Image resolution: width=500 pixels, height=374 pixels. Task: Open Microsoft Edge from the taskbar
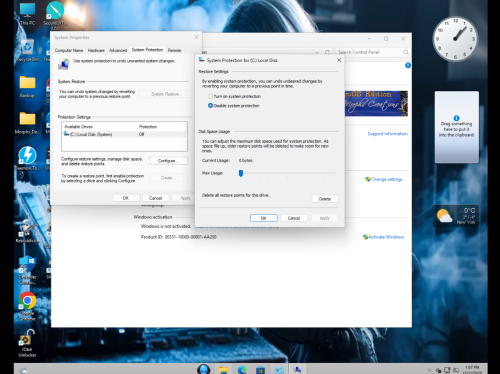click(x=242, y=370)
